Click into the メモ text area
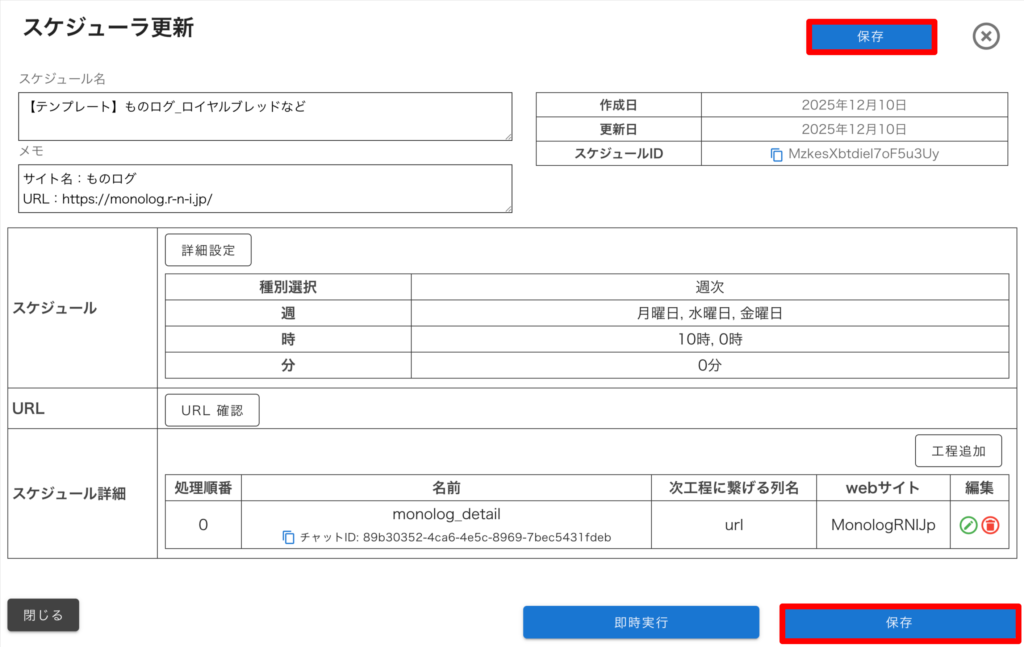This screenshot has height=647, width=1024. tap(265, 188)
